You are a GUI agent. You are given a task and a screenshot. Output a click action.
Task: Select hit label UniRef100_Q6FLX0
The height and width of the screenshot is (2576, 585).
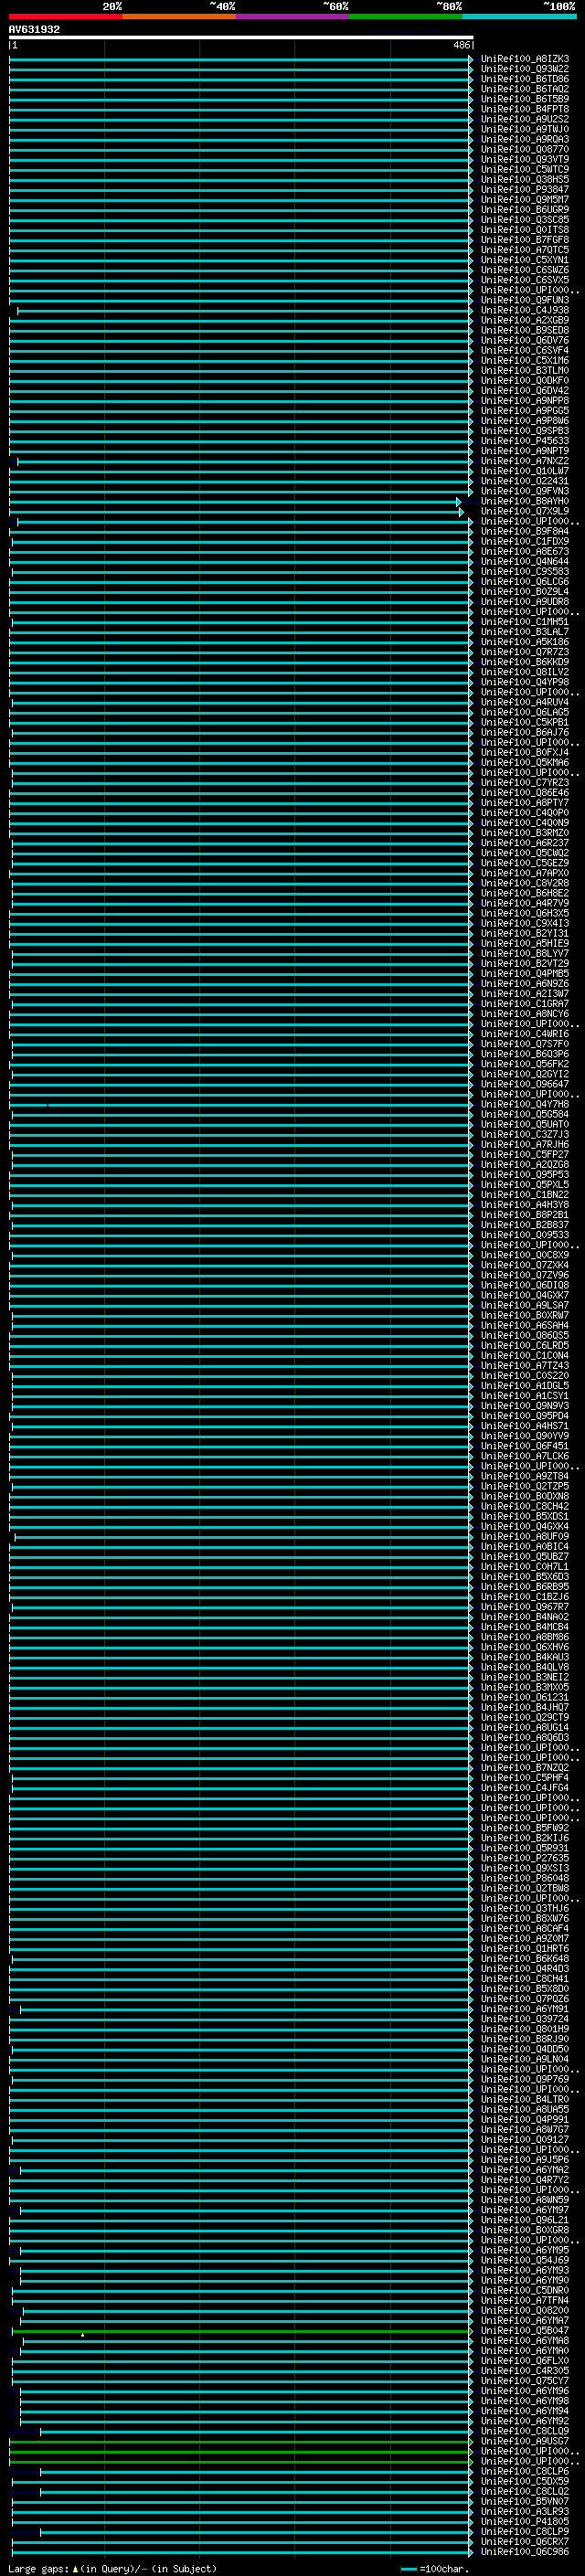(x=525, y=2360)
